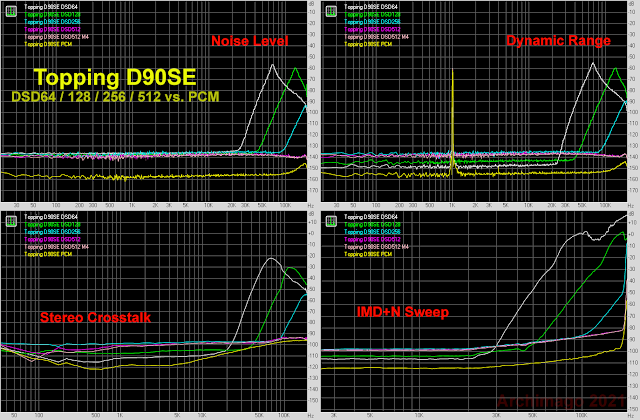
Task: Select the green DSD128 legend entry in IMD+N Sweep panel
Action: pos(372,224)
